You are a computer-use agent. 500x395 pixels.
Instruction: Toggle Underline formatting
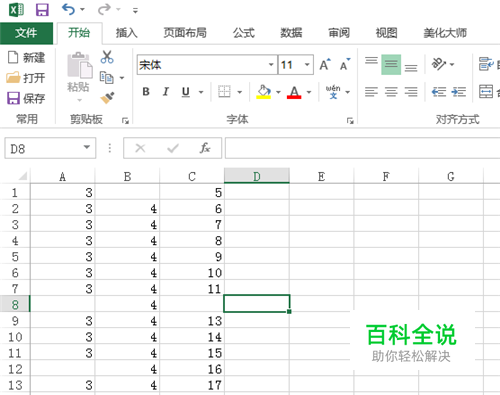coord(186,92)
